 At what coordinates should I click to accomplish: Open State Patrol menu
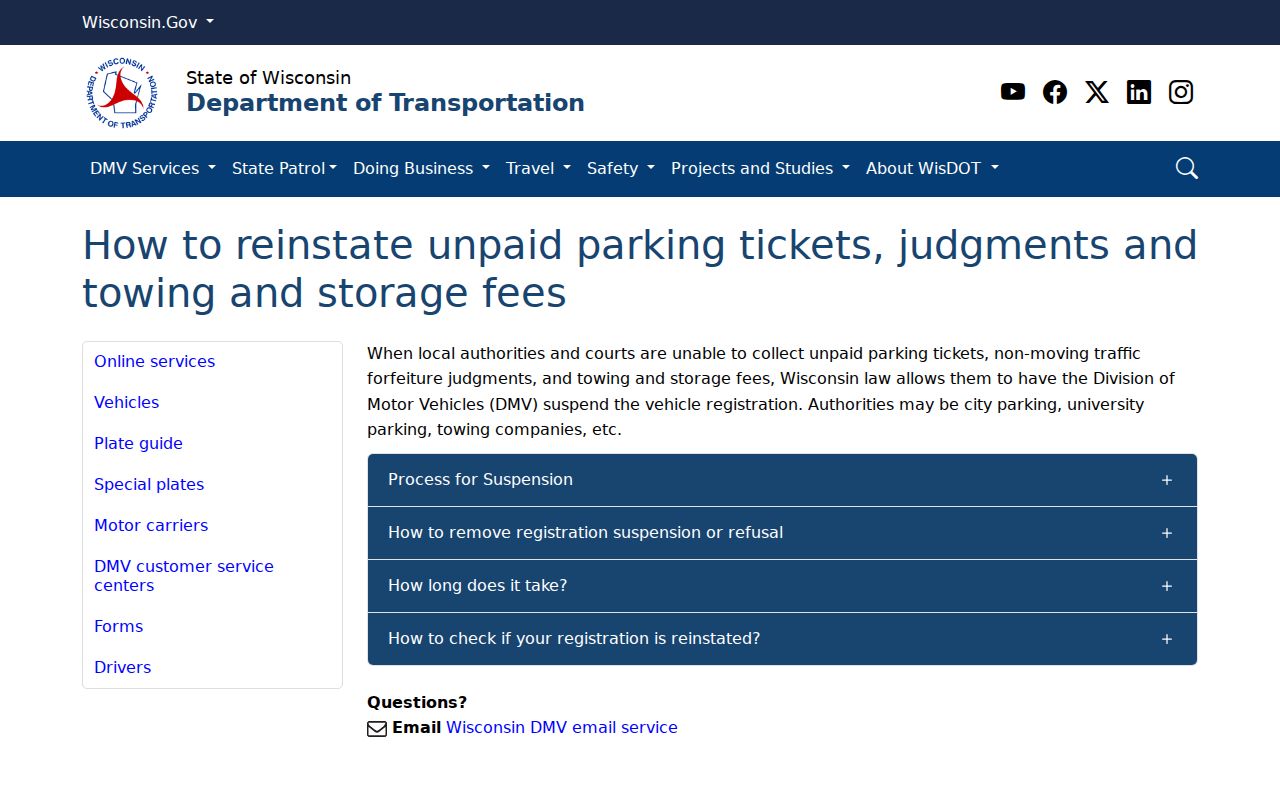point(284,168)
